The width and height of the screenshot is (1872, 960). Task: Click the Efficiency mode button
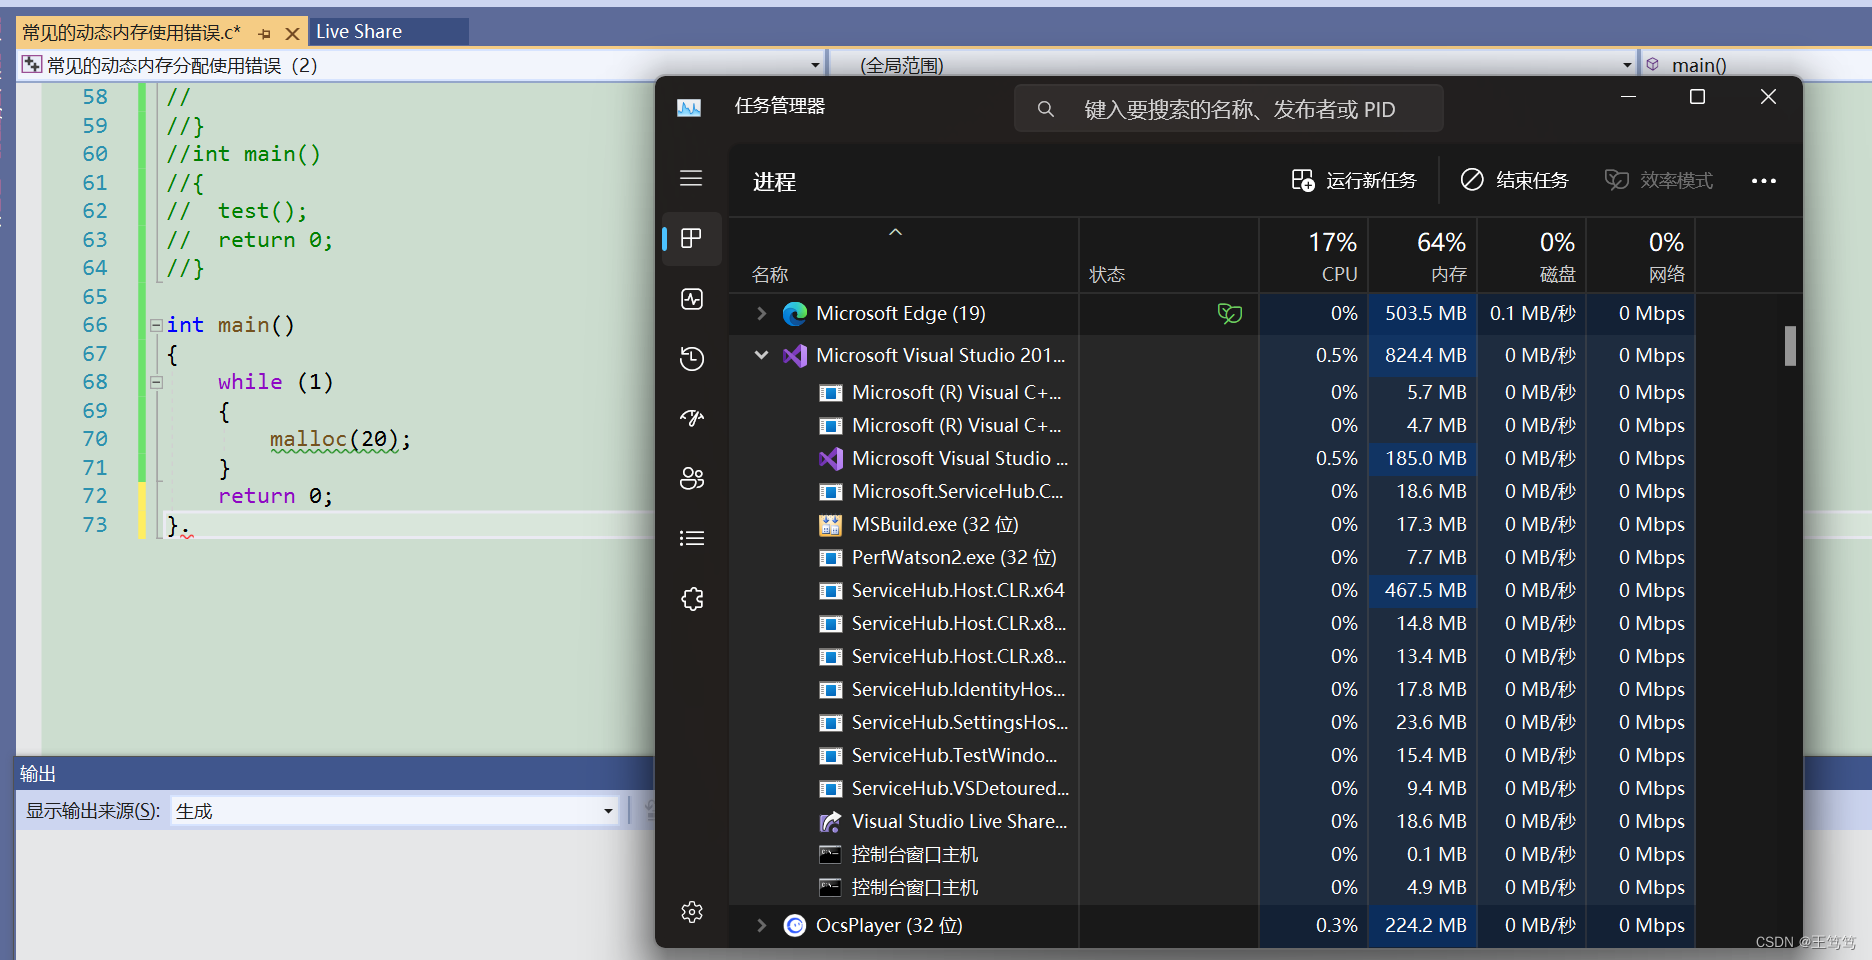pyautogui.click(x=1659, y=180)
